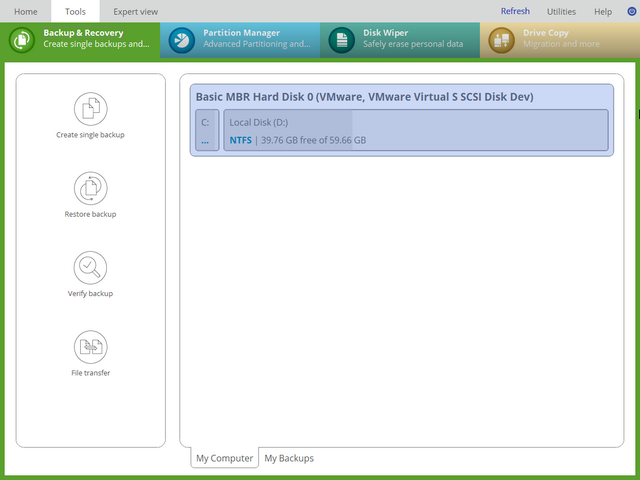The height and width of the screenshot is (480, 640).
Task: Click the Create single backup icon
Action: (x=90, y=108)
